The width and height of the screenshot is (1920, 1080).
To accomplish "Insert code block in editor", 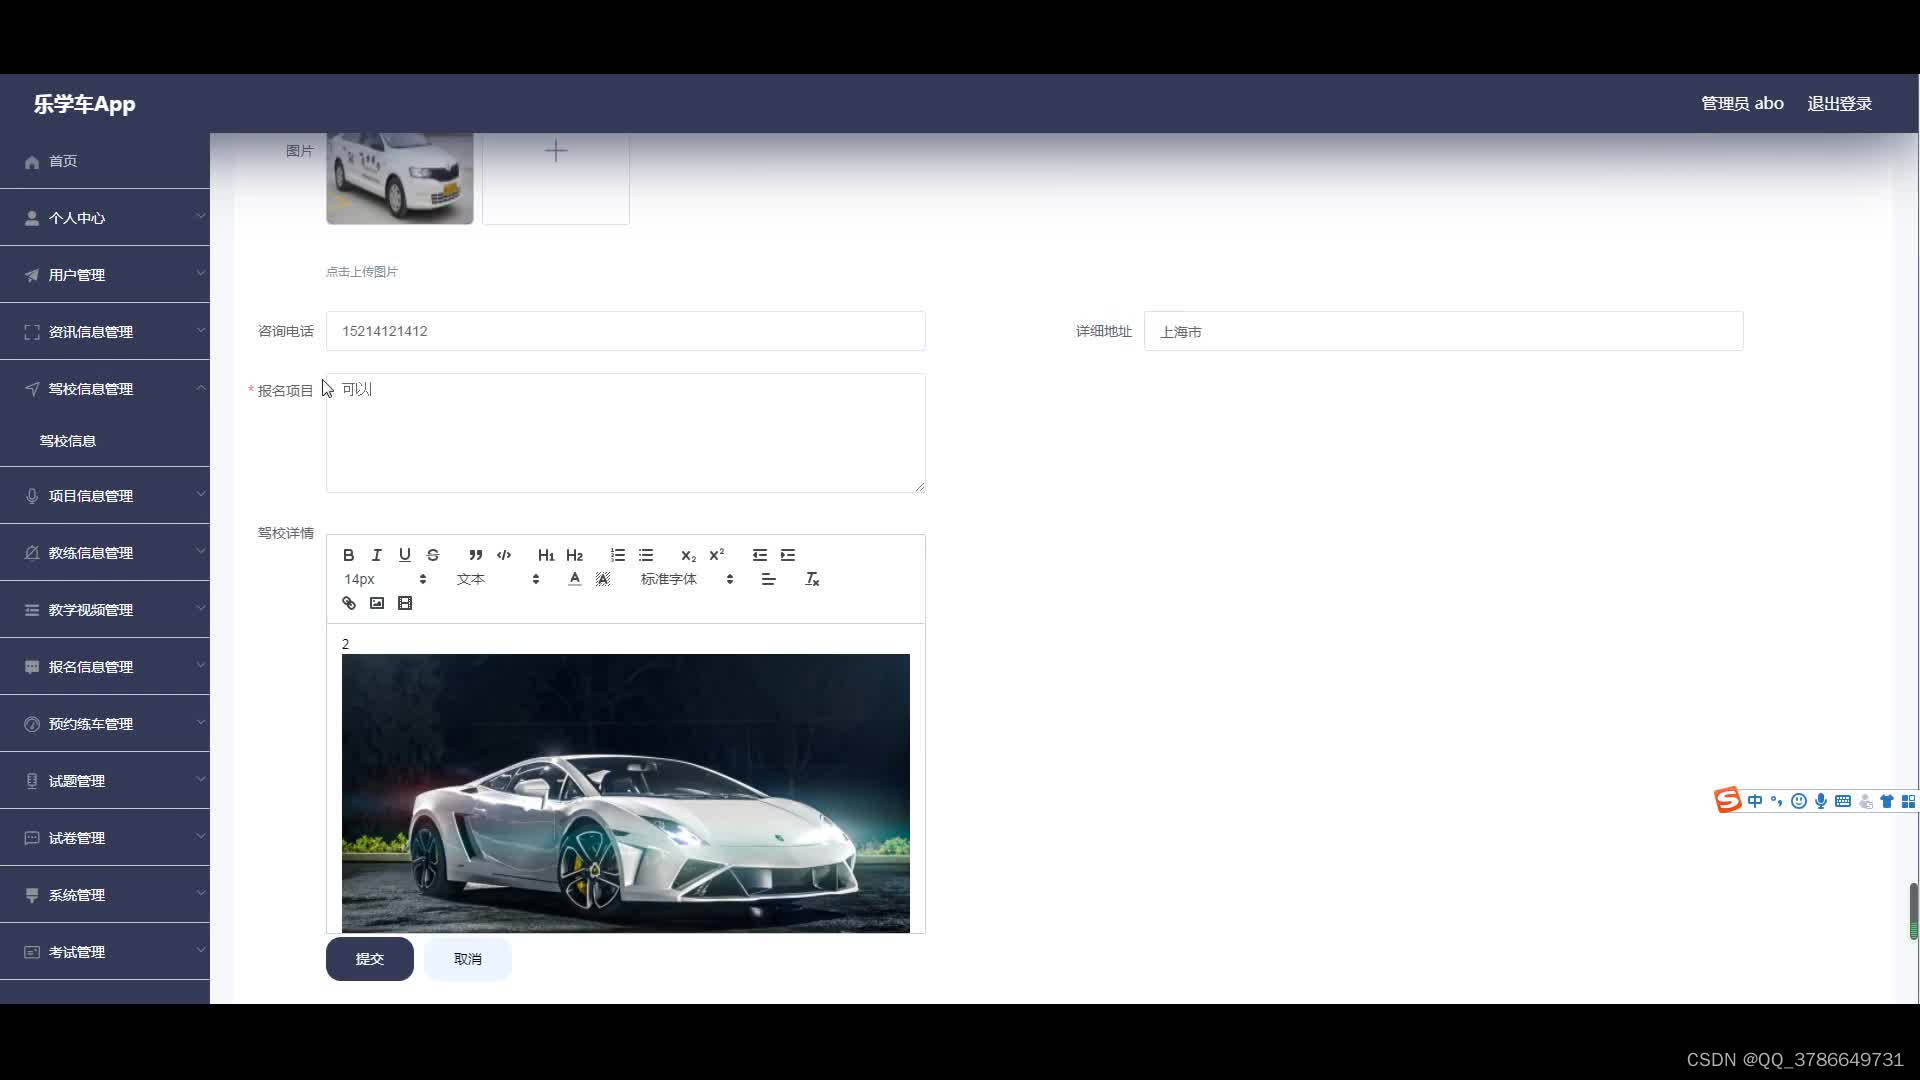I will [x=504, y=555].
